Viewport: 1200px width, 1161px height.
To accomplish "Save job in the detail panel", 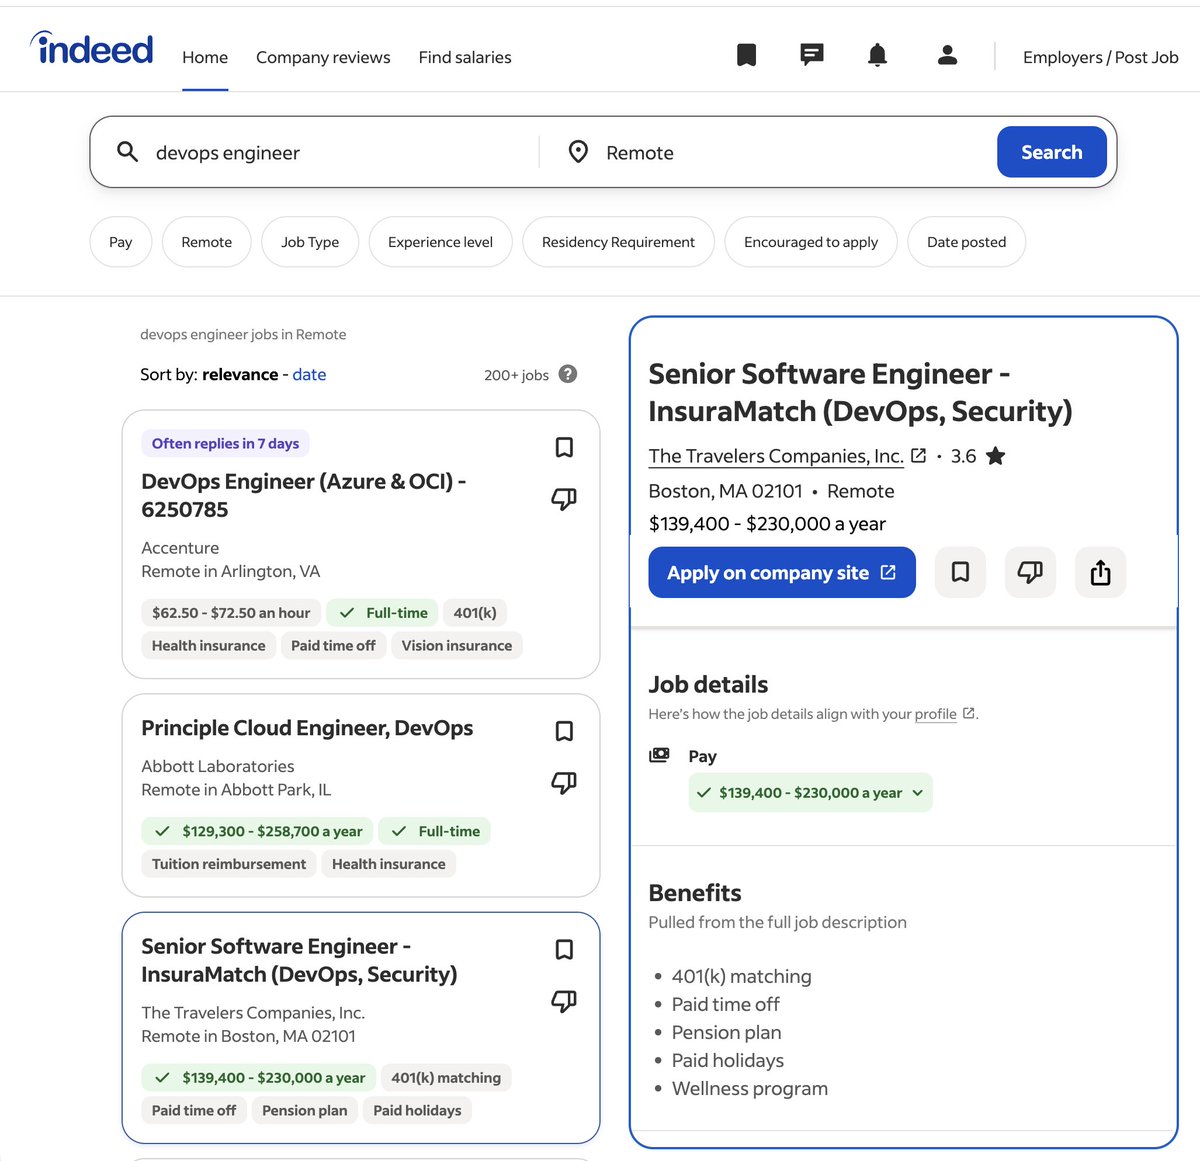I will tap(960, 572).
